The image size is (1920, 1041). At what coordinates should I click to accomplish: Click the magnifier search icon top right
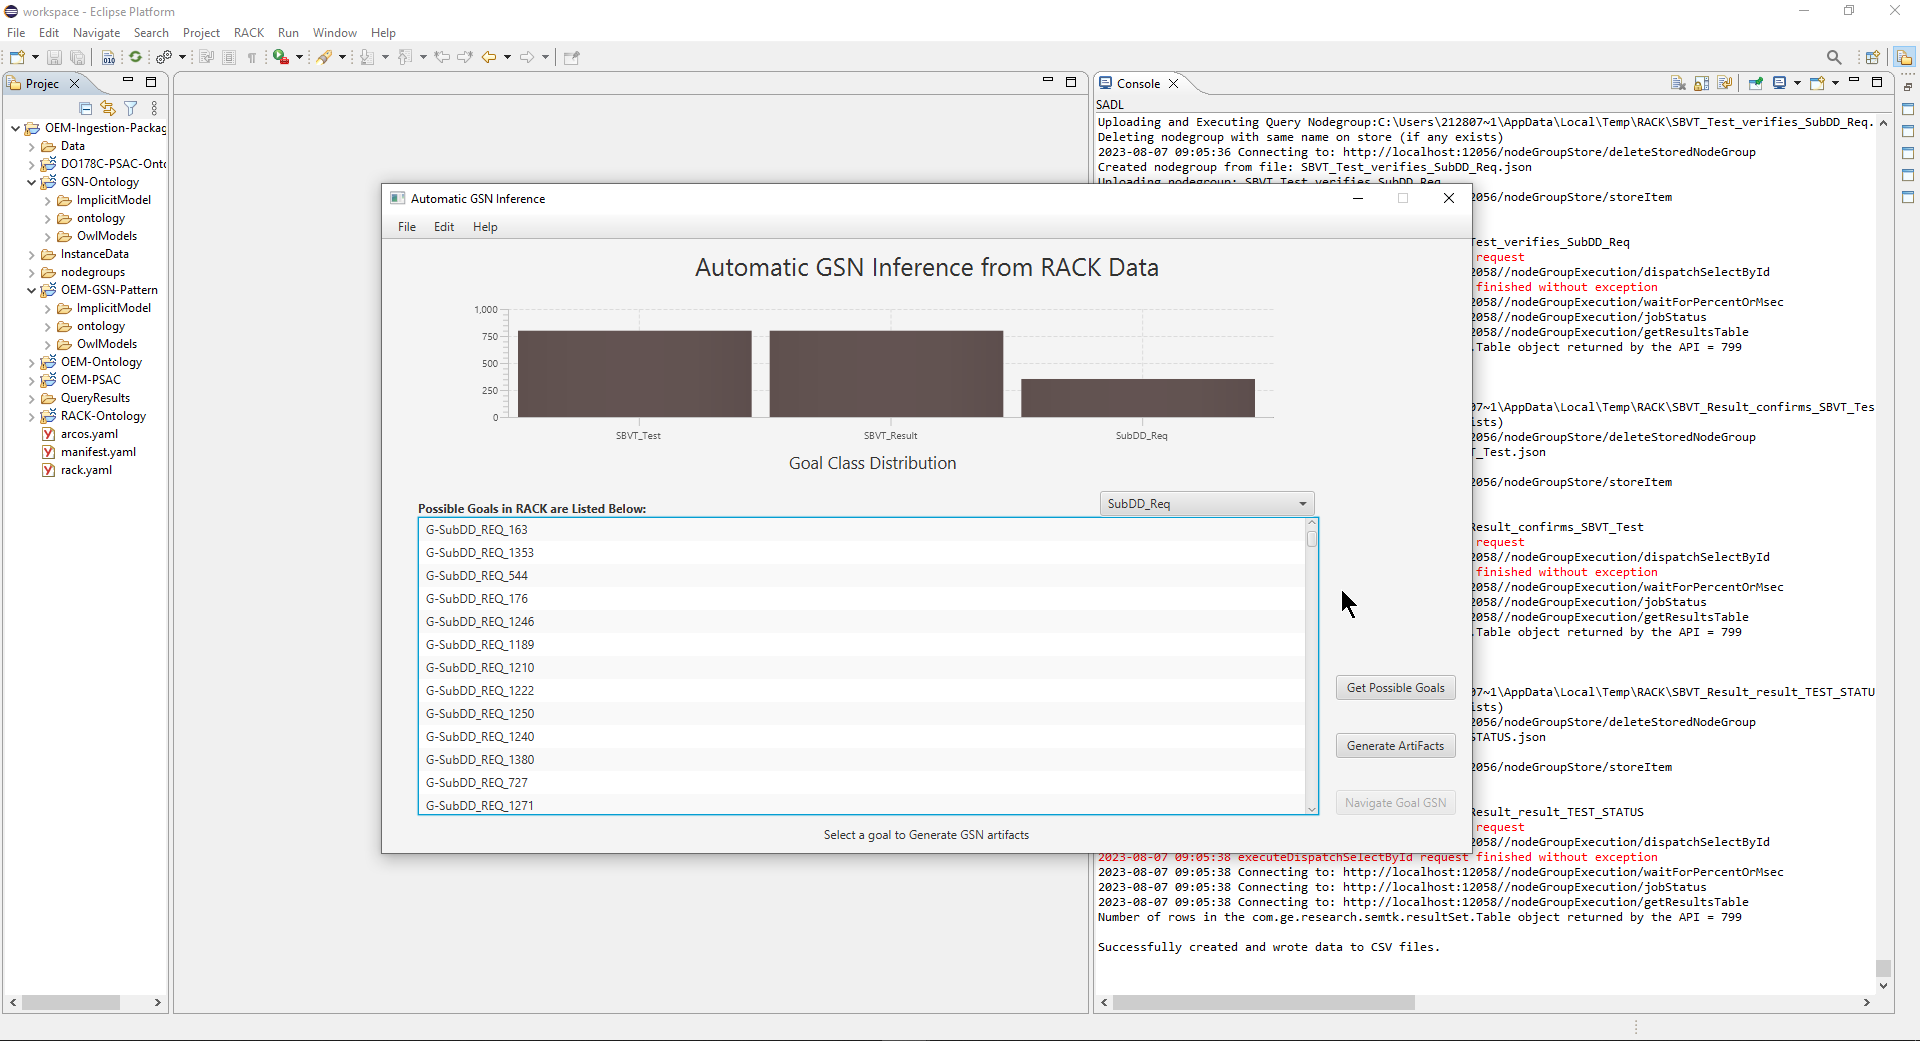[1834, 57]
